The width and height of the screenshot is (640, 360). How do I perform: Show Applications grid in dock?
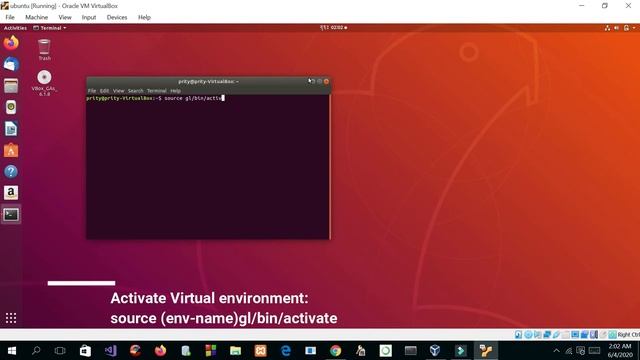pos(11,318)
